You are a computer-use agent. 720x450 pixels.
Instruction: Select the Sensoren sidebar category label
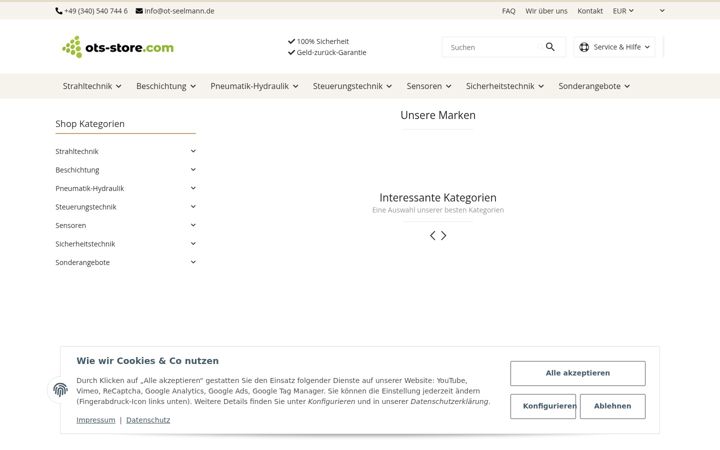point(71,225)
